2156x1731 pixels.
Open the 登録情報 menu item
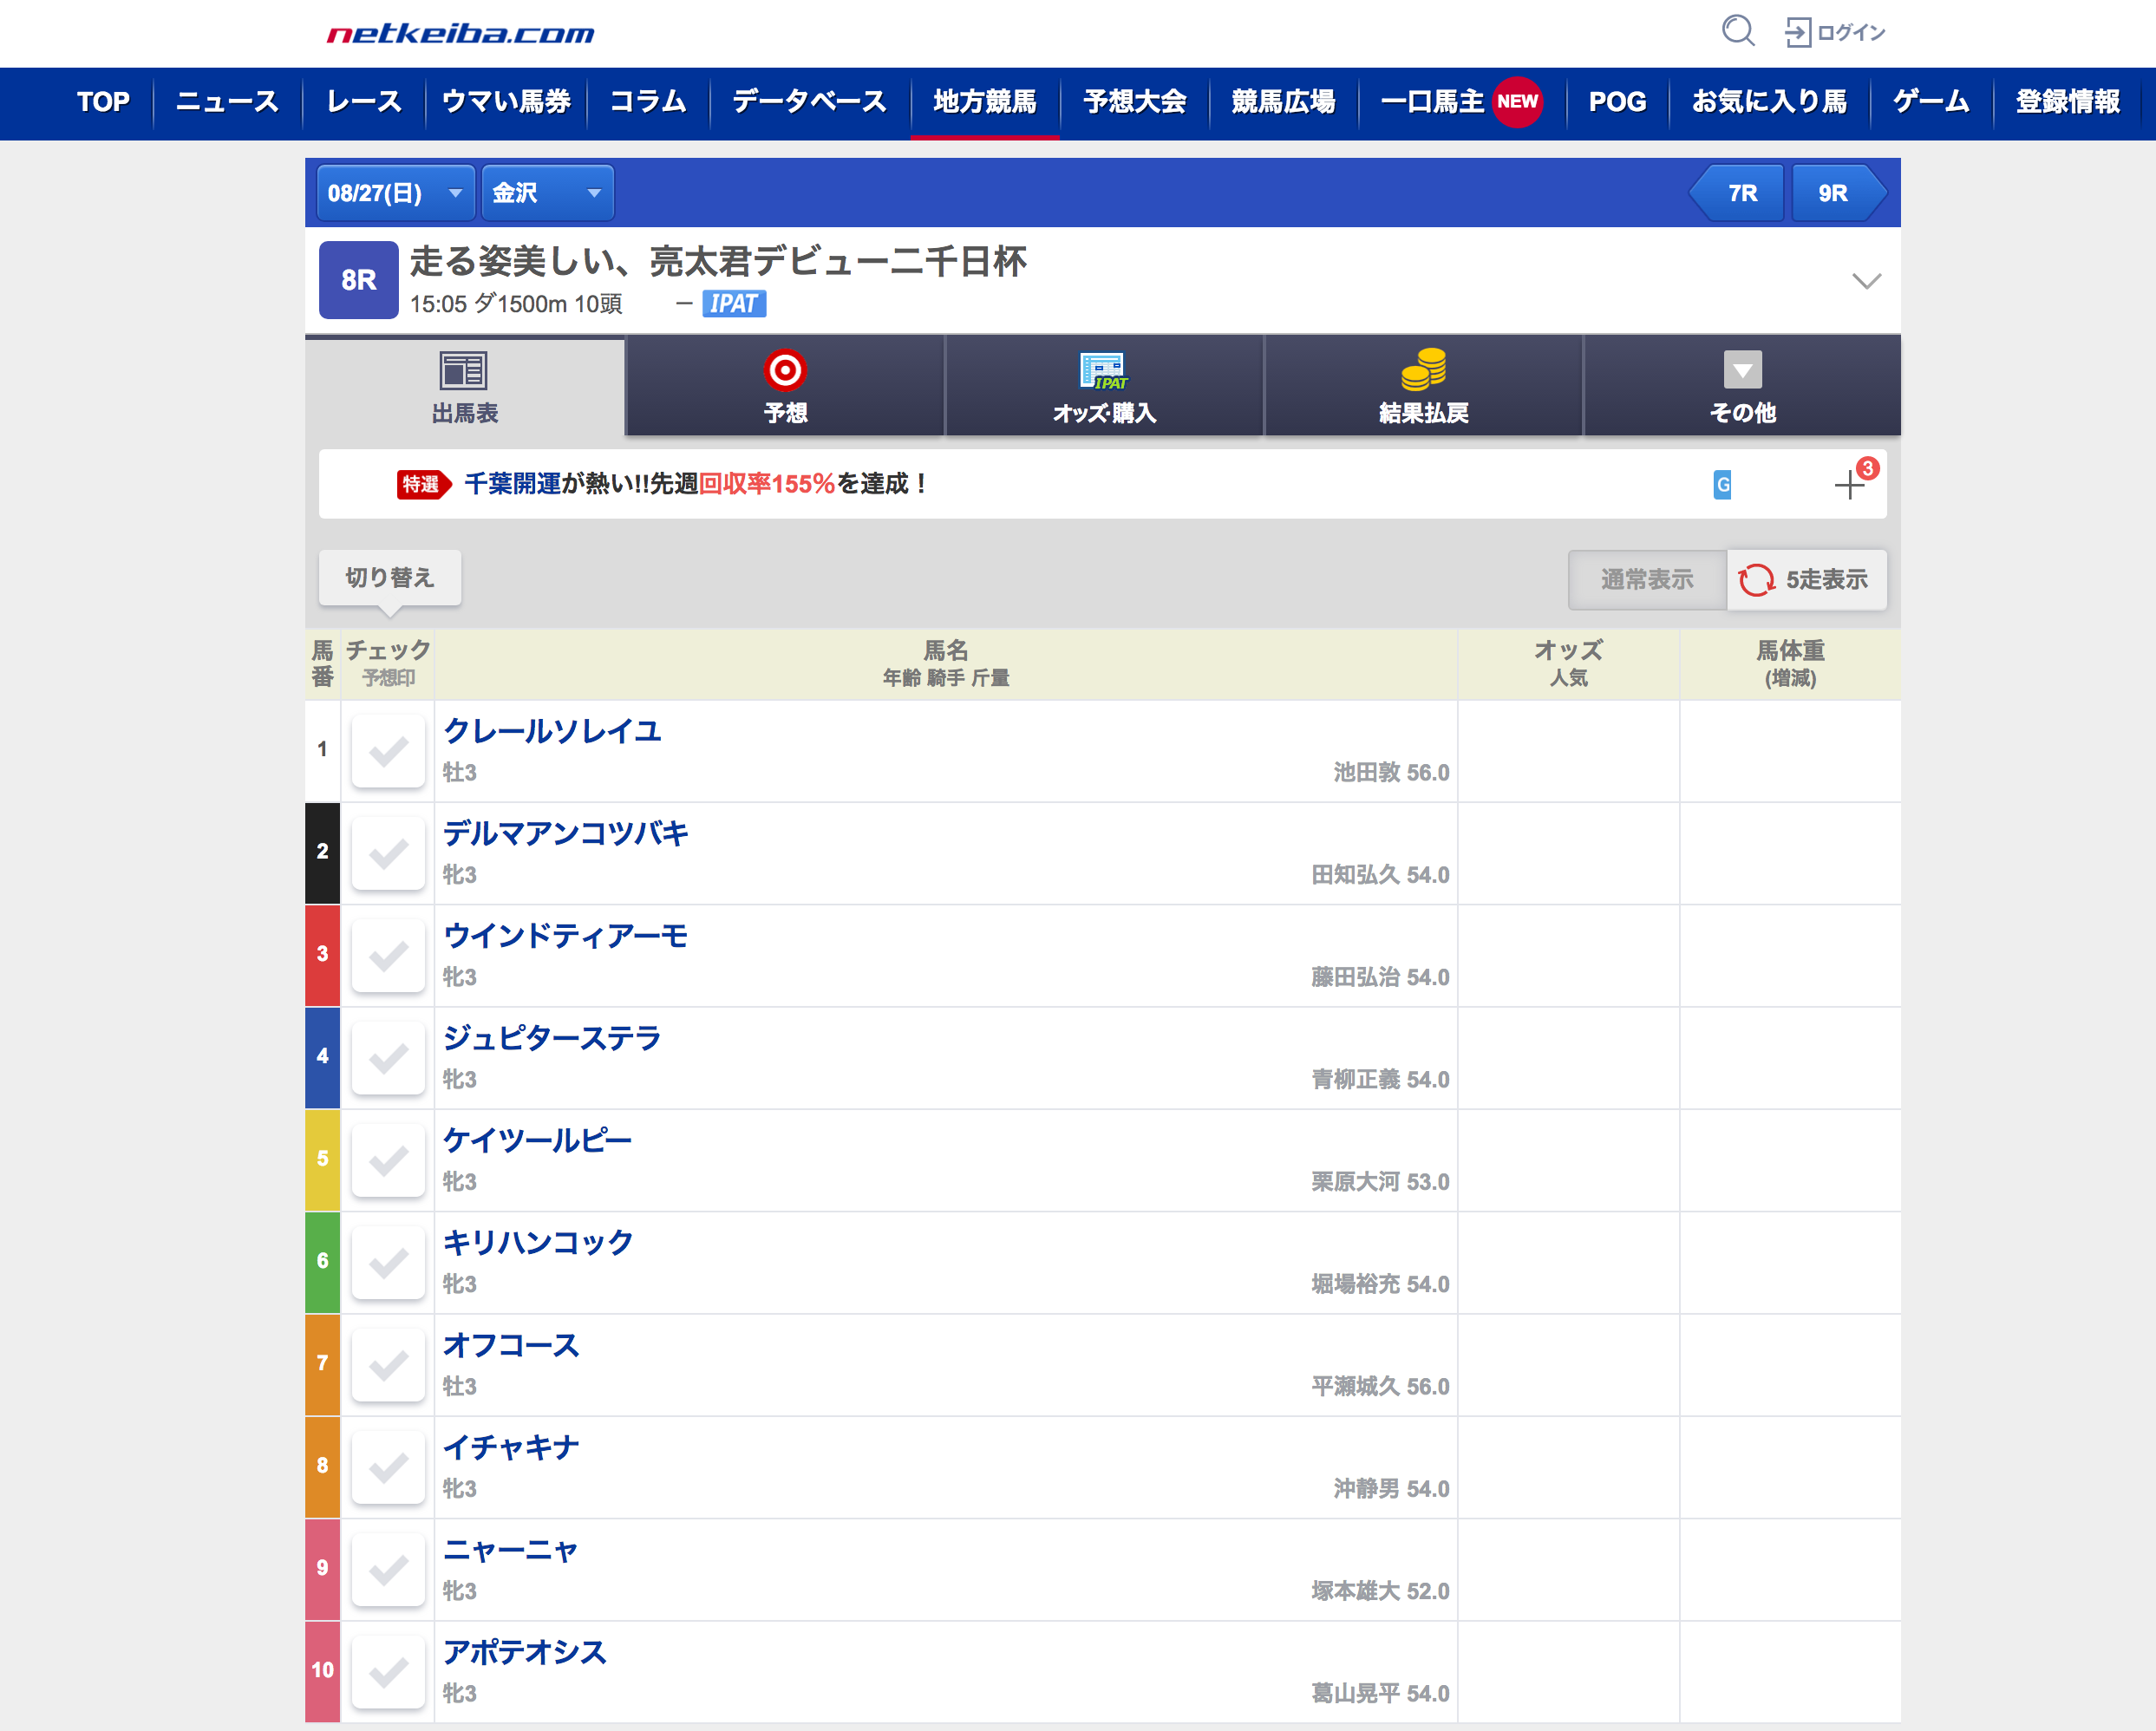(x=2068, y=102)
